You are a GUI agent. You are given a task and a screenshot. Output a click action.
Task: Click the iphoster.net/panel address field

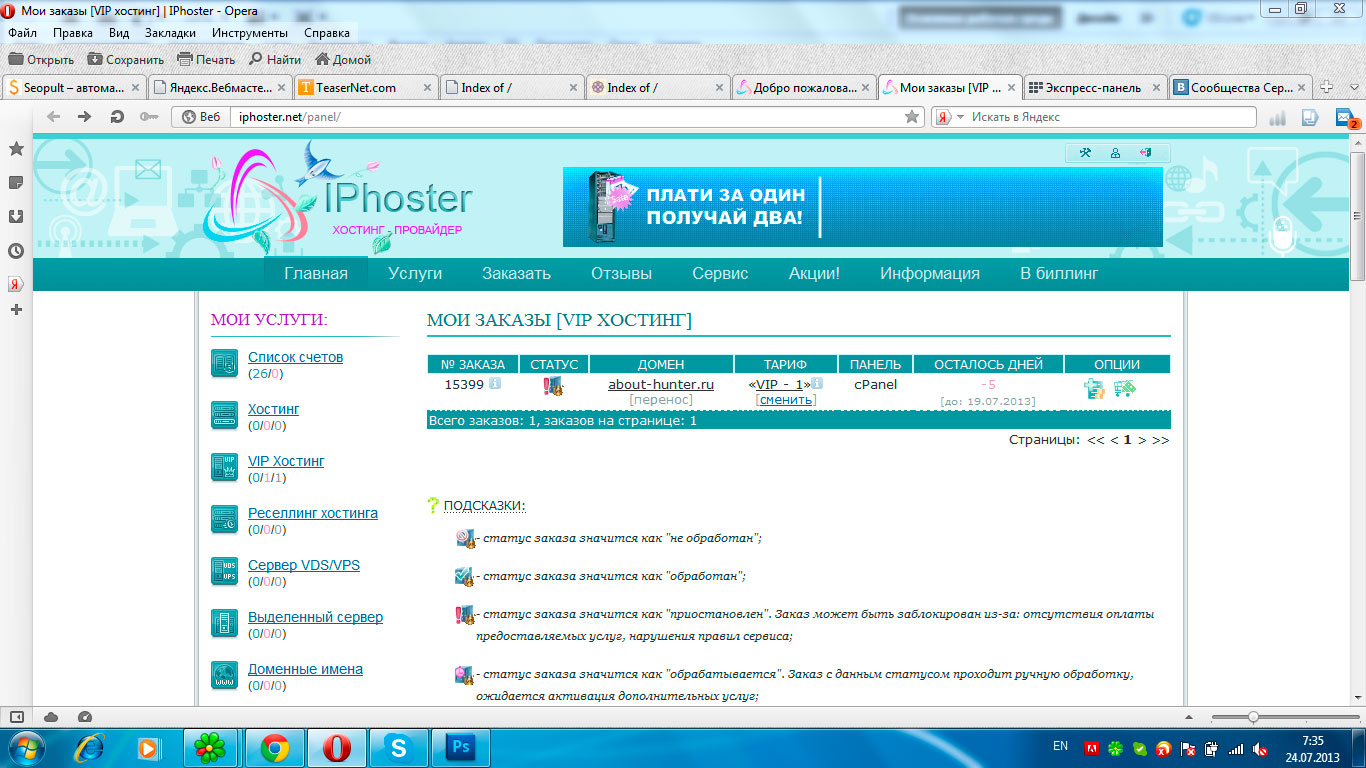click(x=566, y=117)
